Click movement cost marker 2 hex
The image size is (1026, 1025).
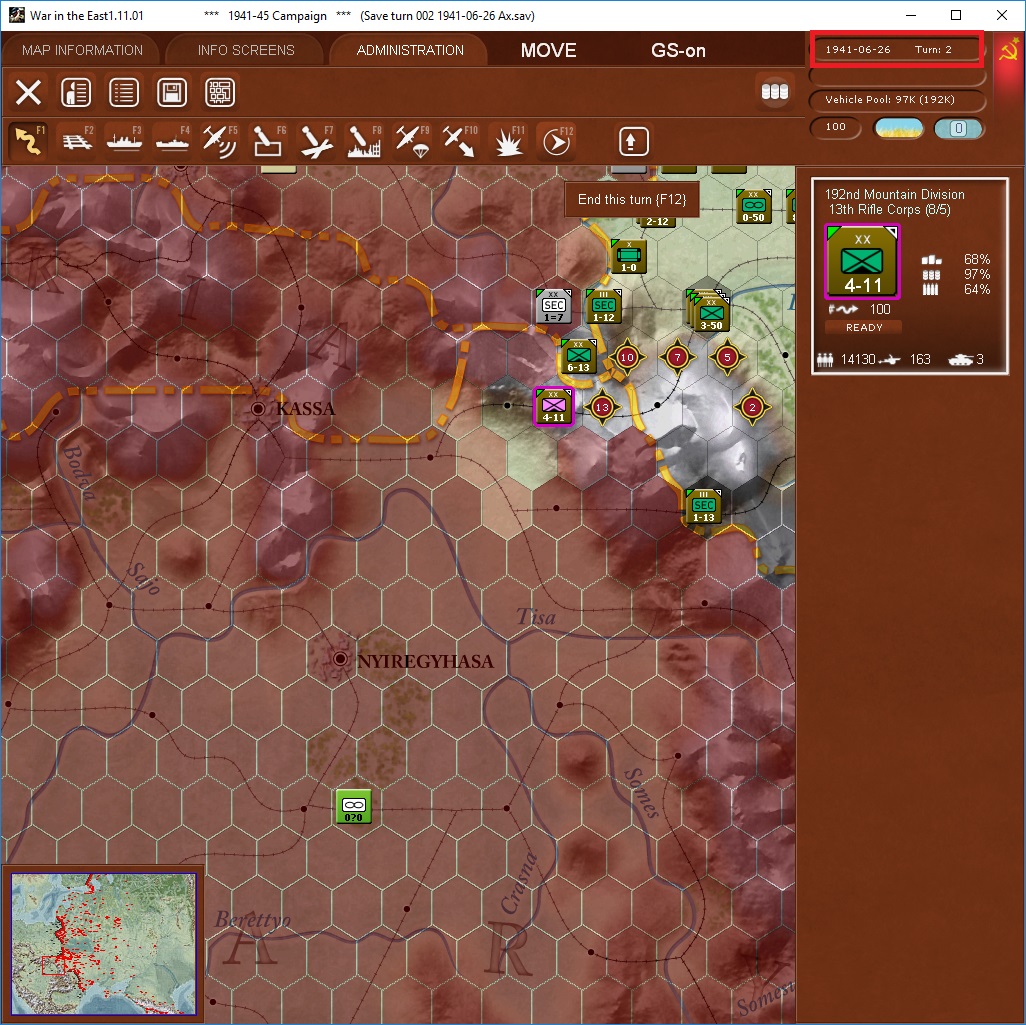pos(752,407)
